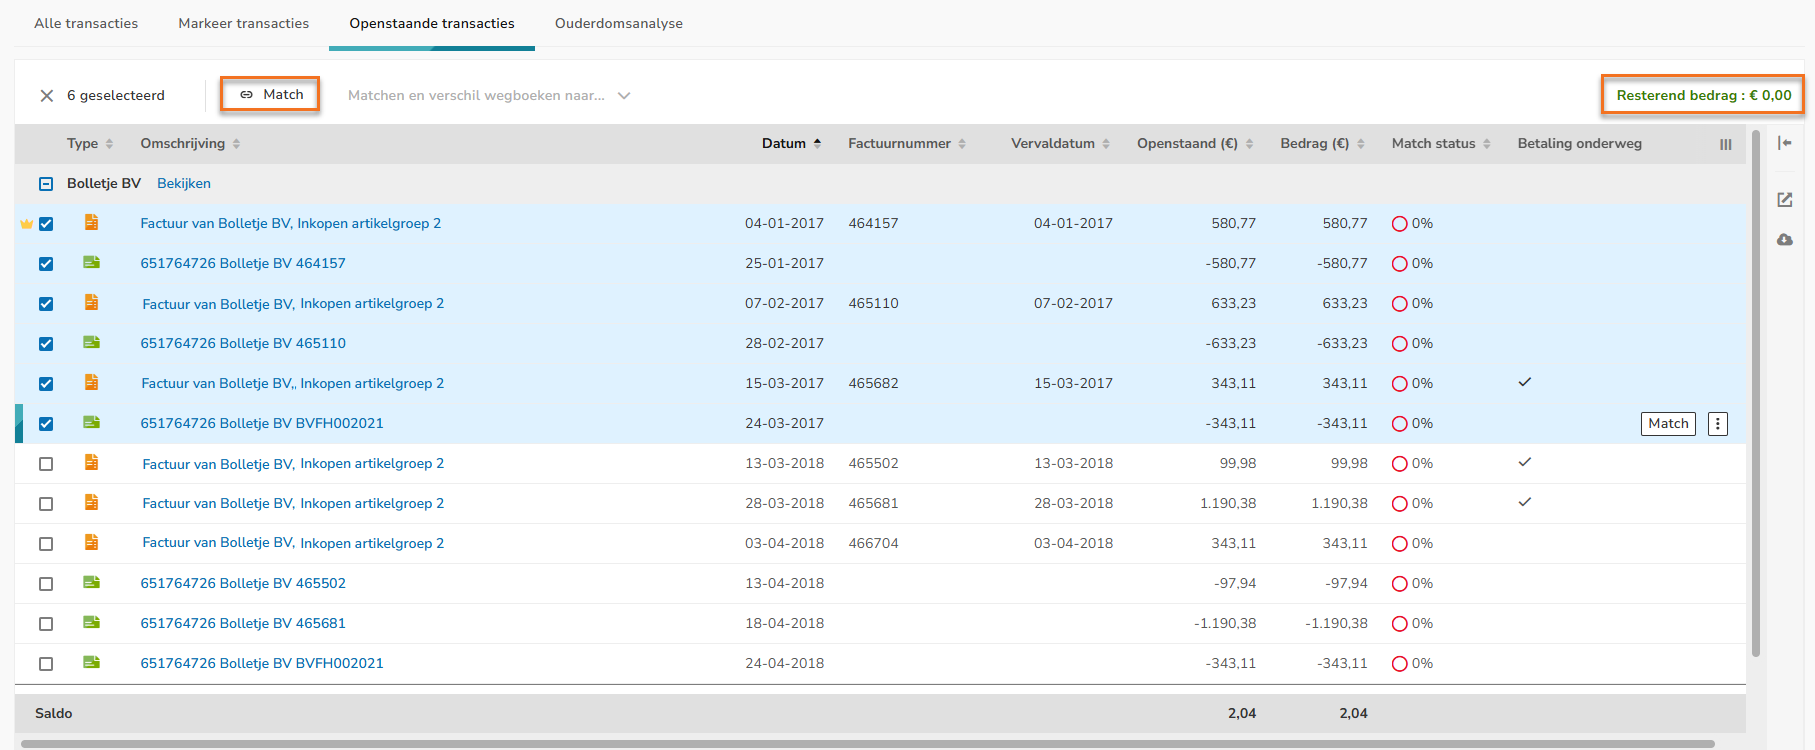Screen dimensions: 1815x750
Task: Sort by the Datum column
Action: pos(792,144)
